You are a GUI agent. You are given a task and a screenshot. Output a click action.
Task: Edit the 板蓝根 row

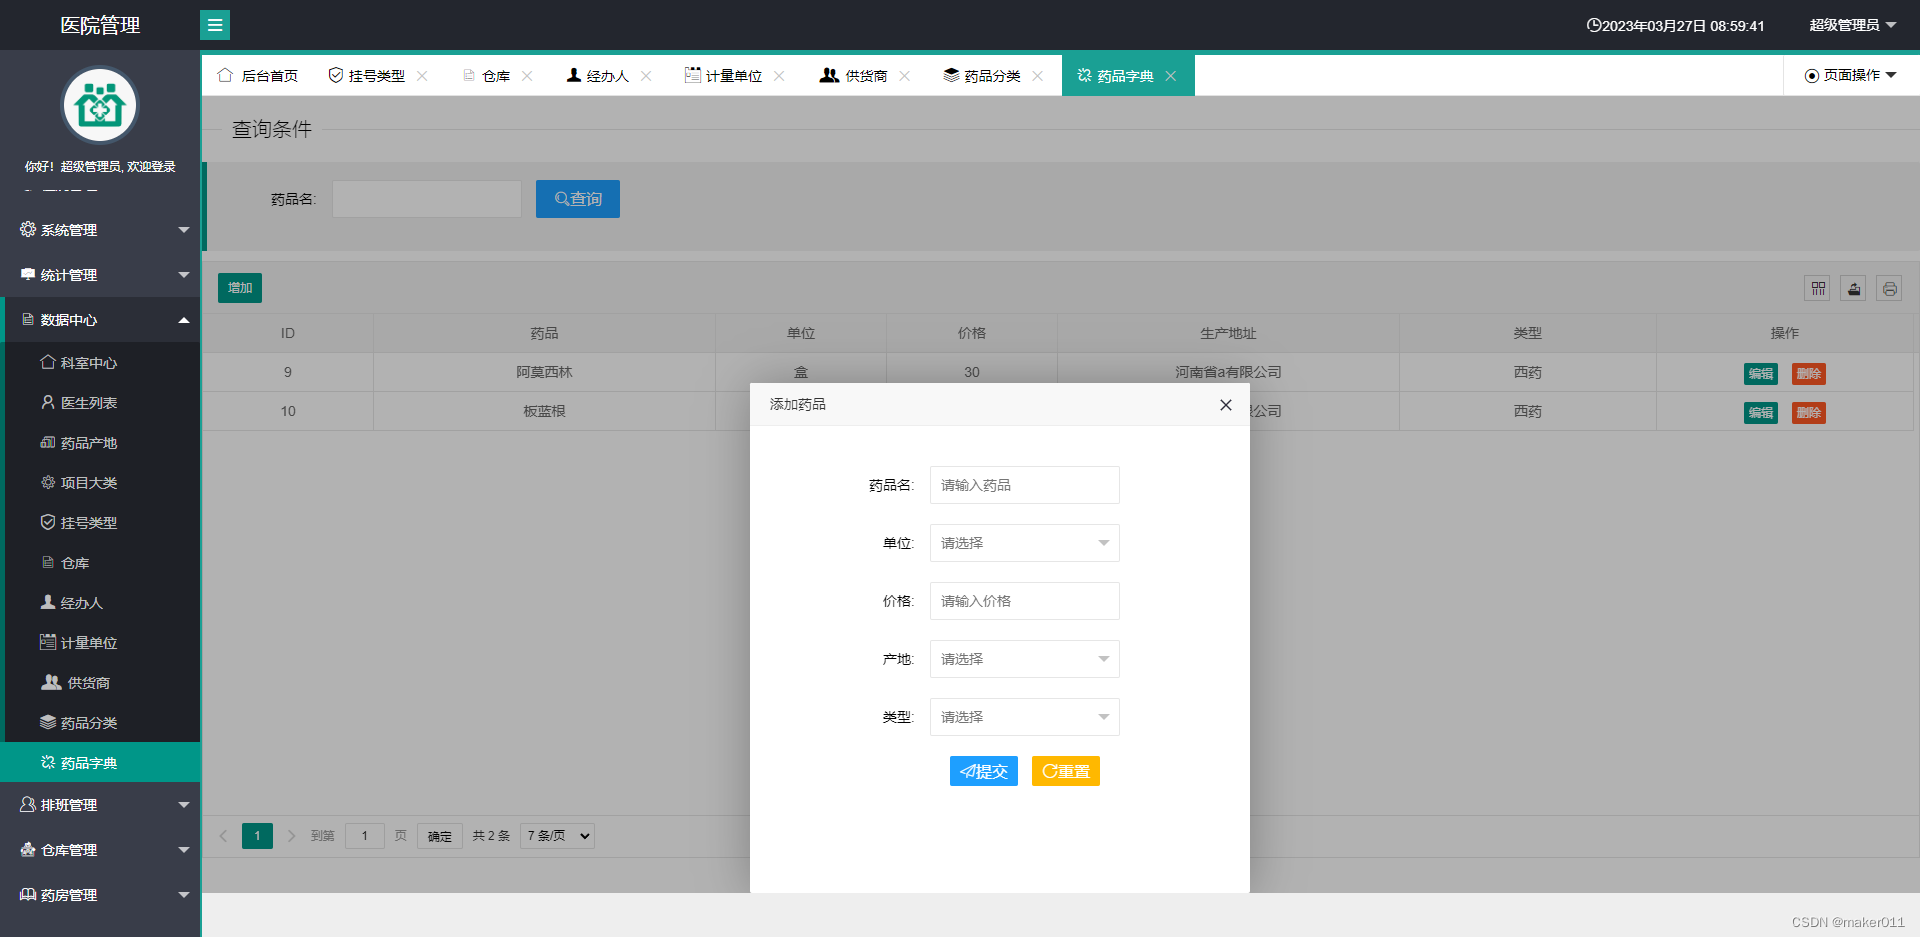(1761, 413)
